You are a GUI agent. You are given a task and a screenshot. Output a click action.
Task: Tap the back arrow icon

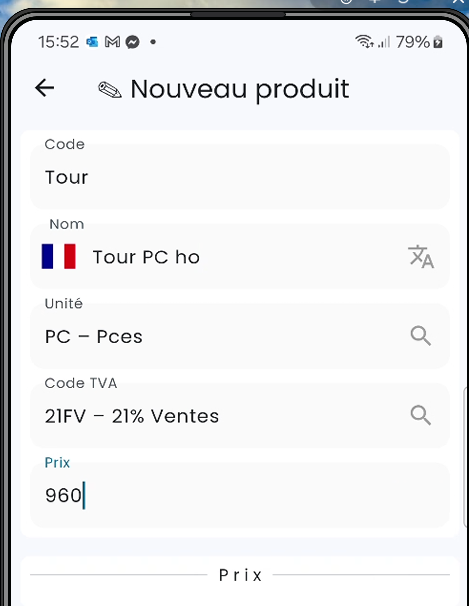pyautogui.click(x=44, y=88)
